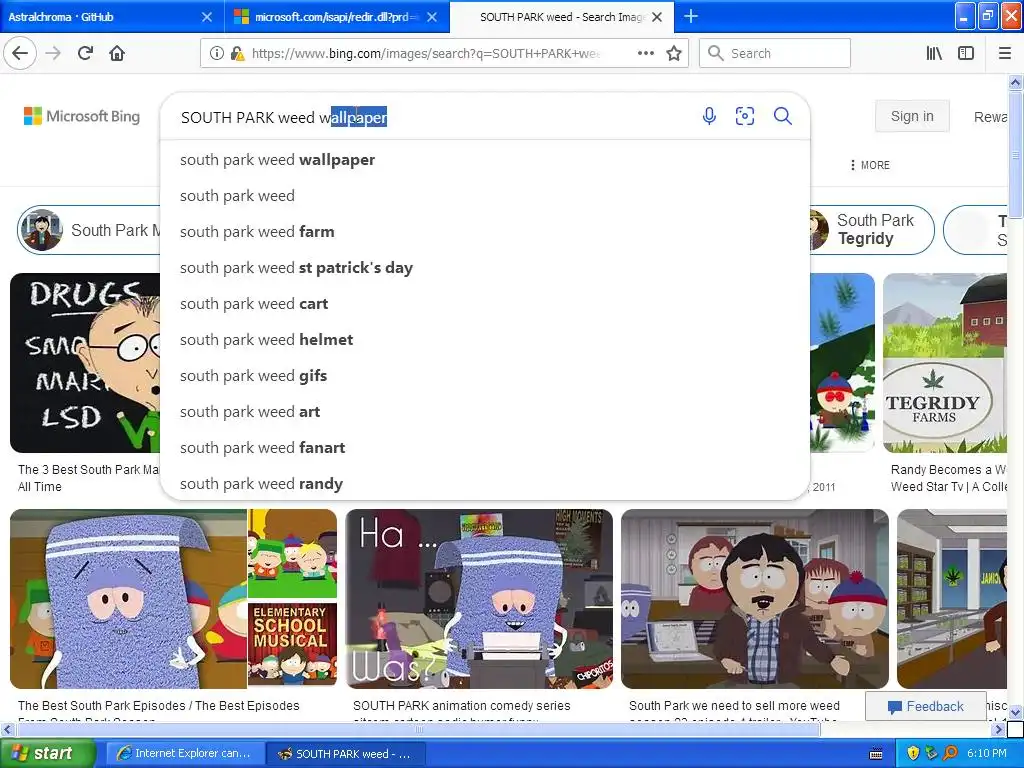The width and height of the screenshot is (1024, 768).
Task: Reload the page with refresh icon
Action: (85, 54)
